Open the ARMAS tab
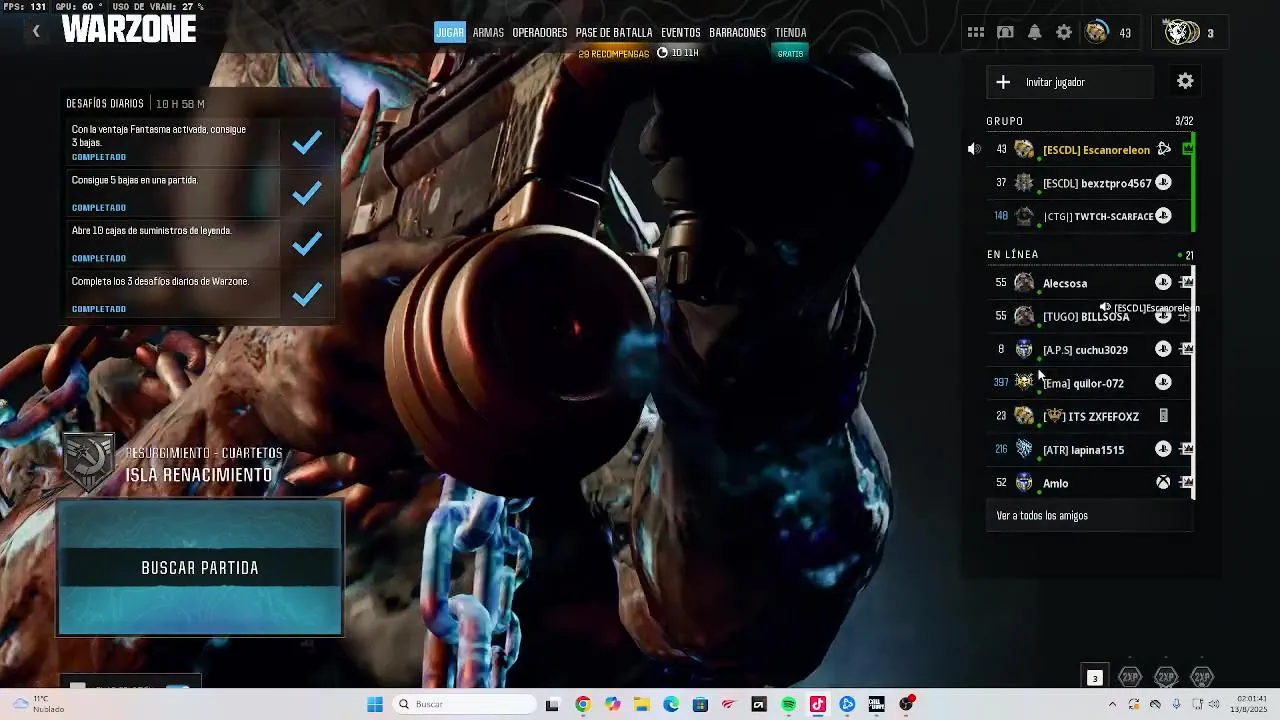 (x=488, y=33)
